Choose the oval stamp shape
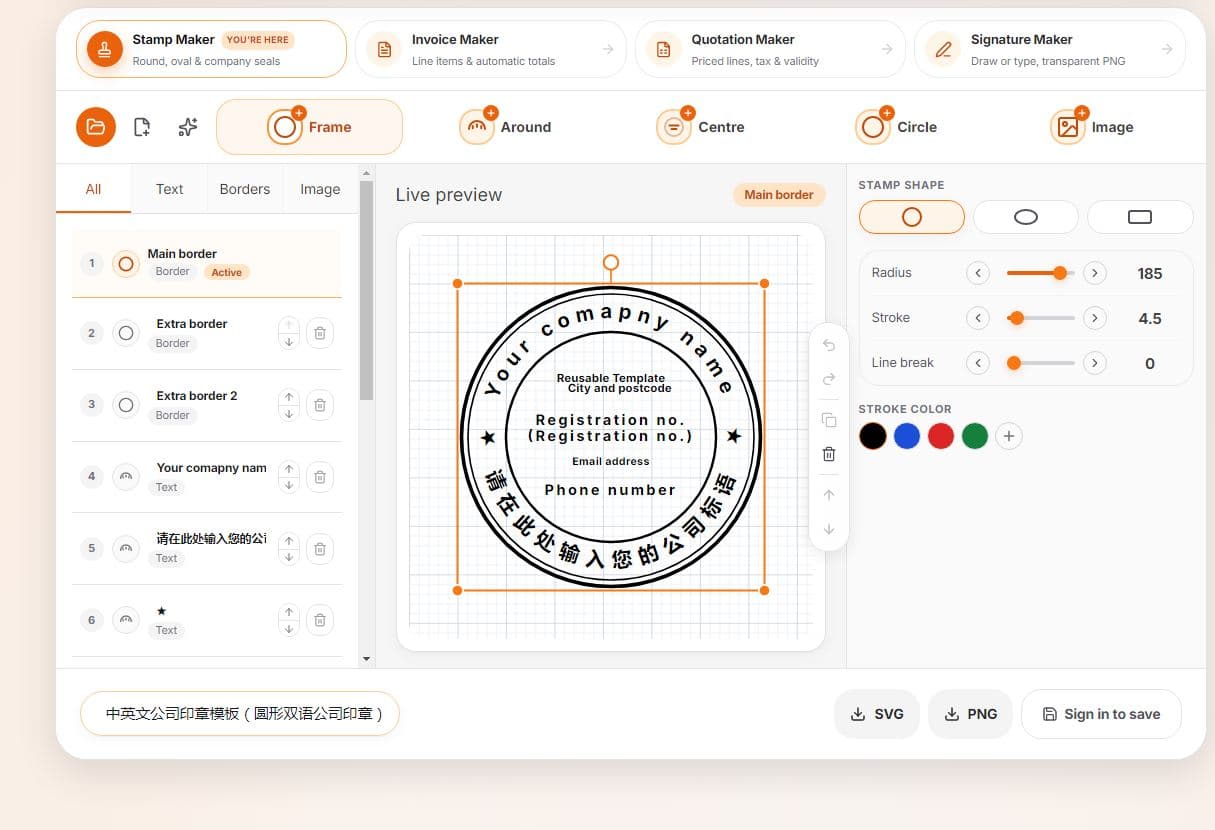This screenshot has height=830, width=1215. click(x=1026, y=217)
